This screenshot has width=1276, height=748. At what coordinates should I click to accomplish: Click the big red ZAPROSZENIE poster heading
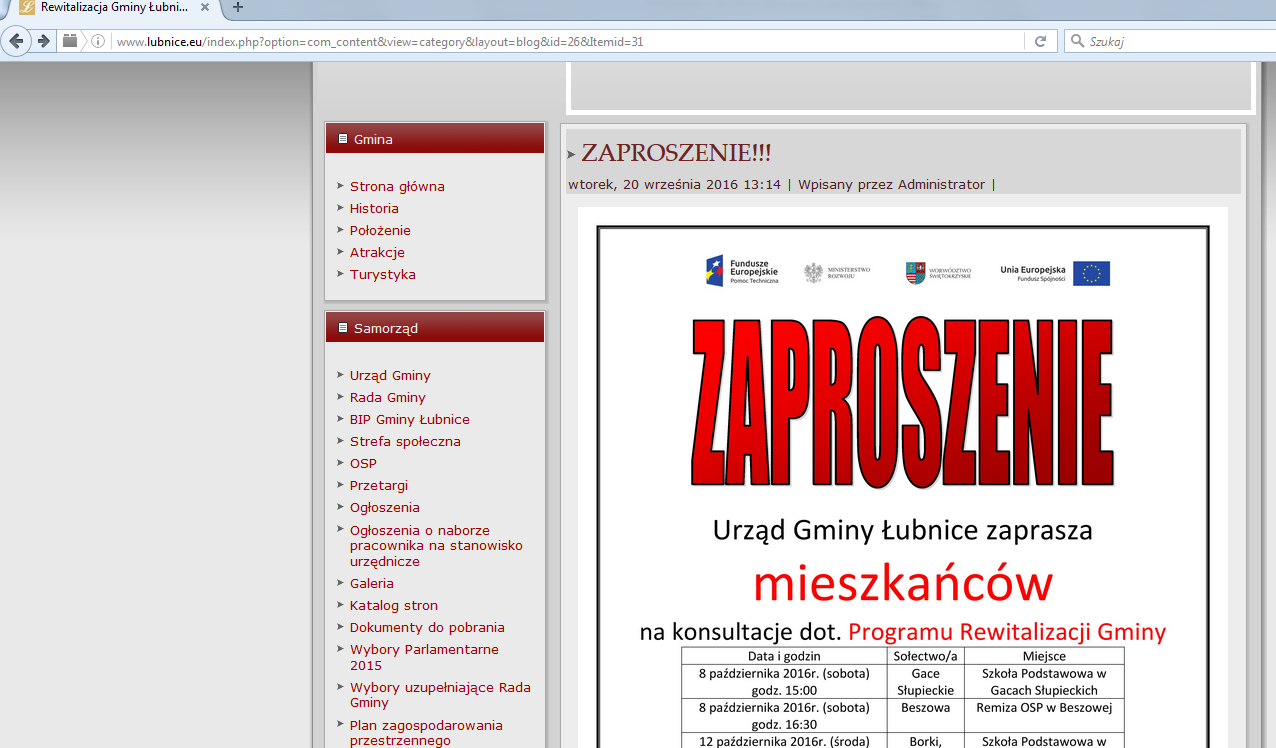click(902, 402)
